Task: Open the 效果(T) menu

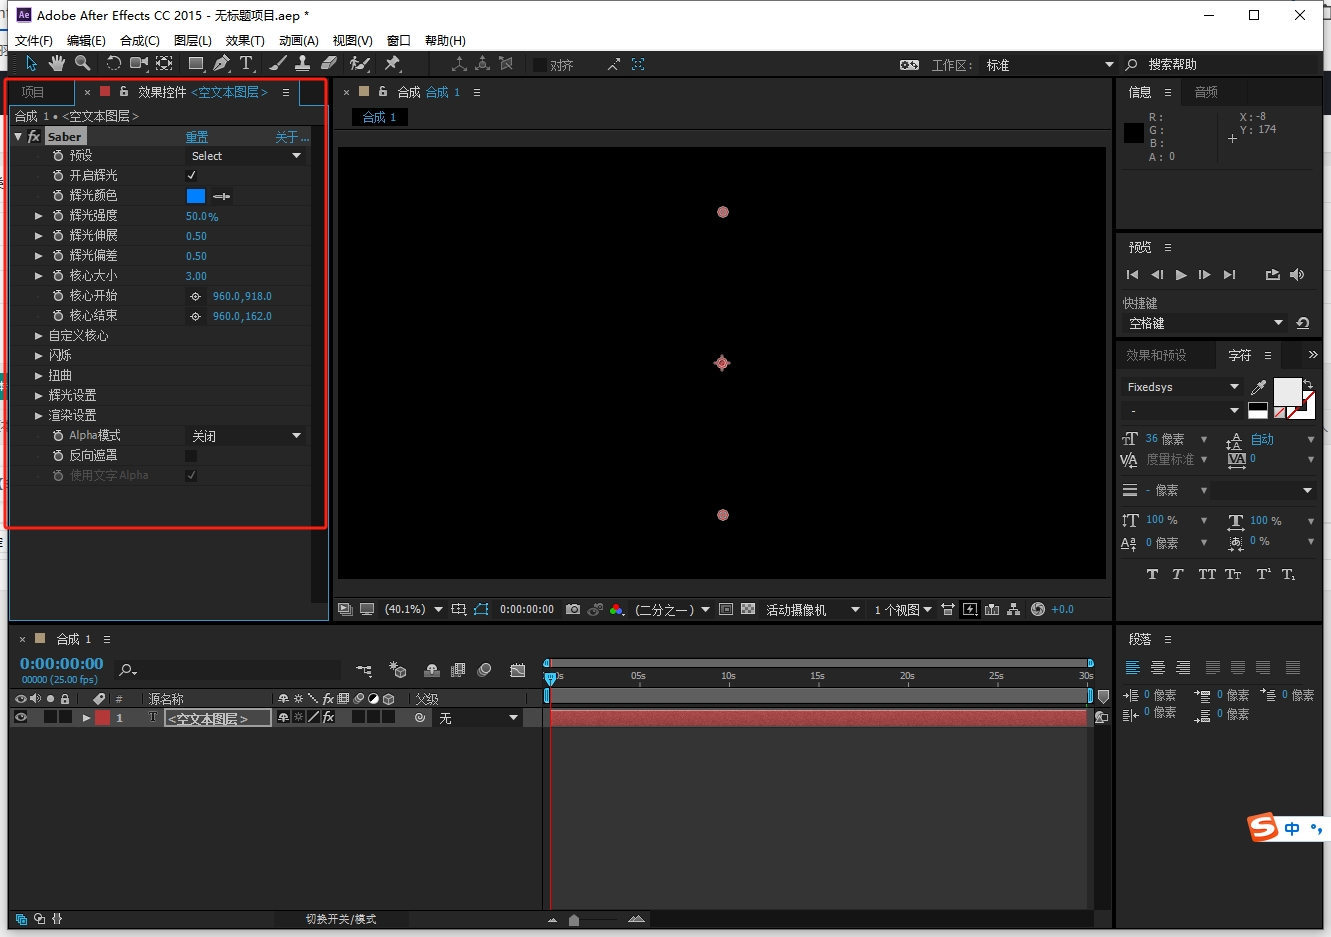Action: coord(245,41)
